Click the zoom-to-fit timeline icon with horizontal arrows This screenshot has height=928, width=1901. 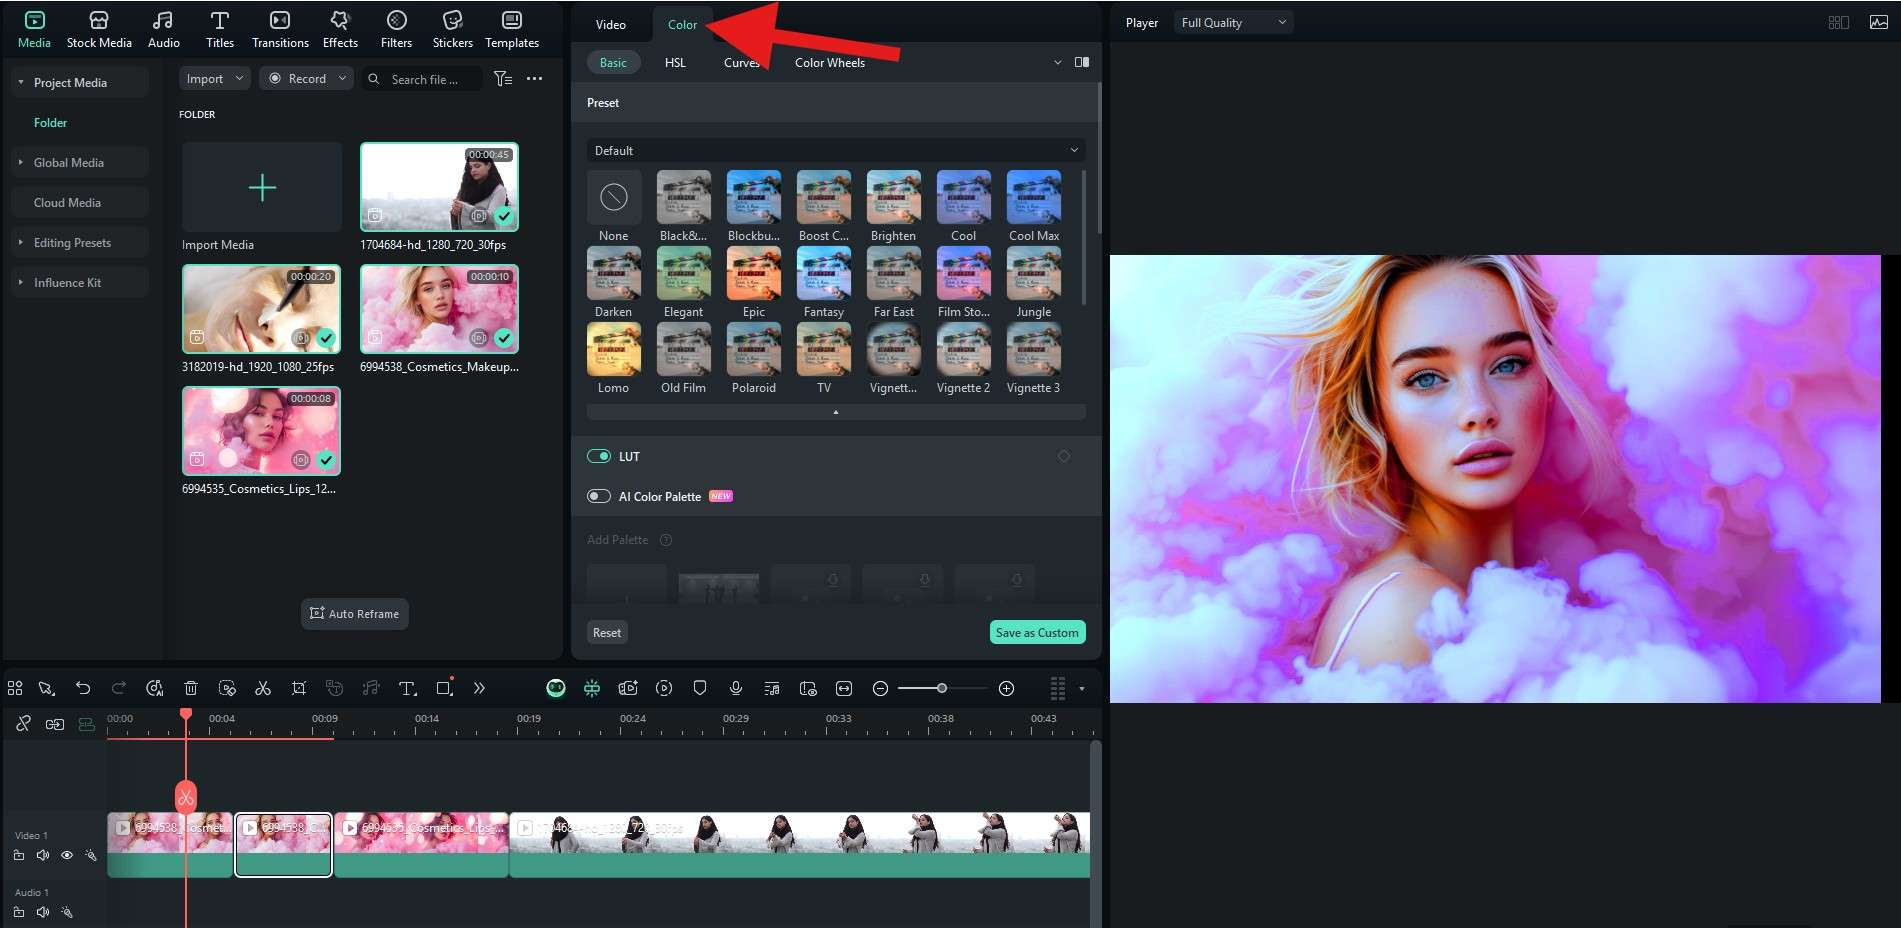coord(844,688)
